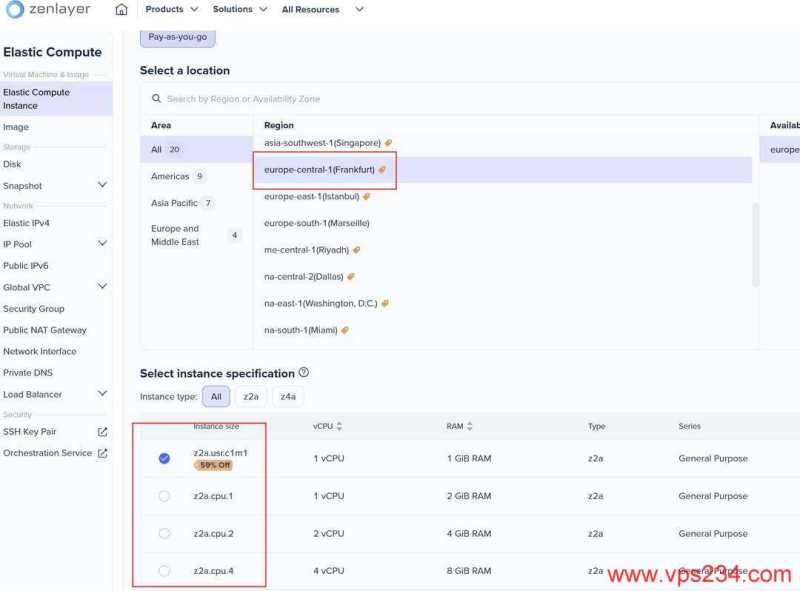The width and height of the screenshot is (800, 591).
Task: Choose the z2a.cpu.4 instance radio button
Action: [164, 571]
